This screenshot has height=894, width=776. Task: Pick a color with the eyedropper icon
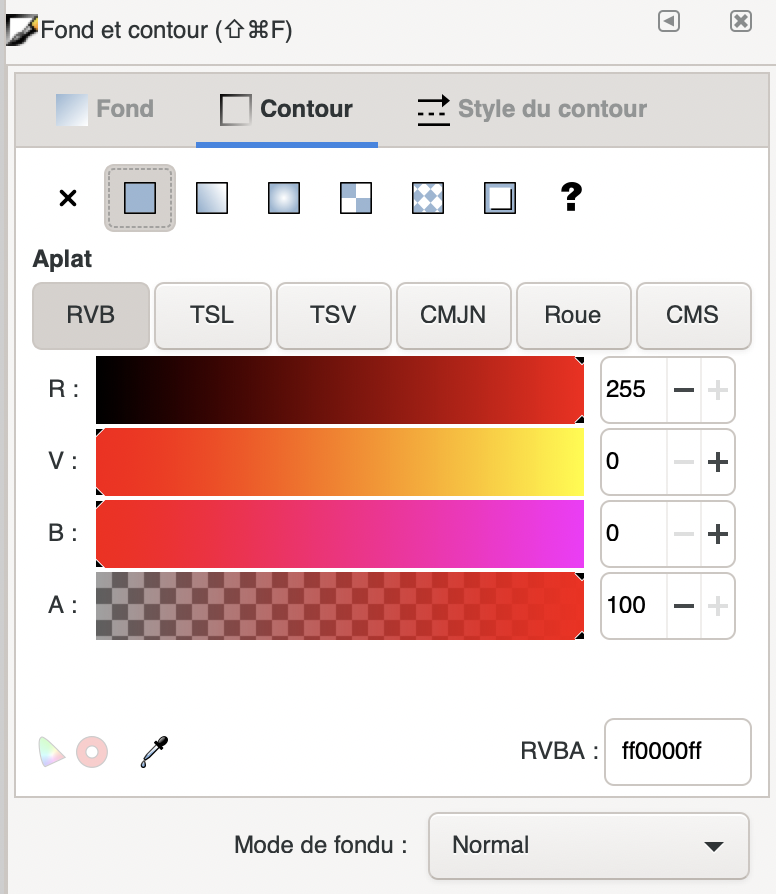point(154,751)
